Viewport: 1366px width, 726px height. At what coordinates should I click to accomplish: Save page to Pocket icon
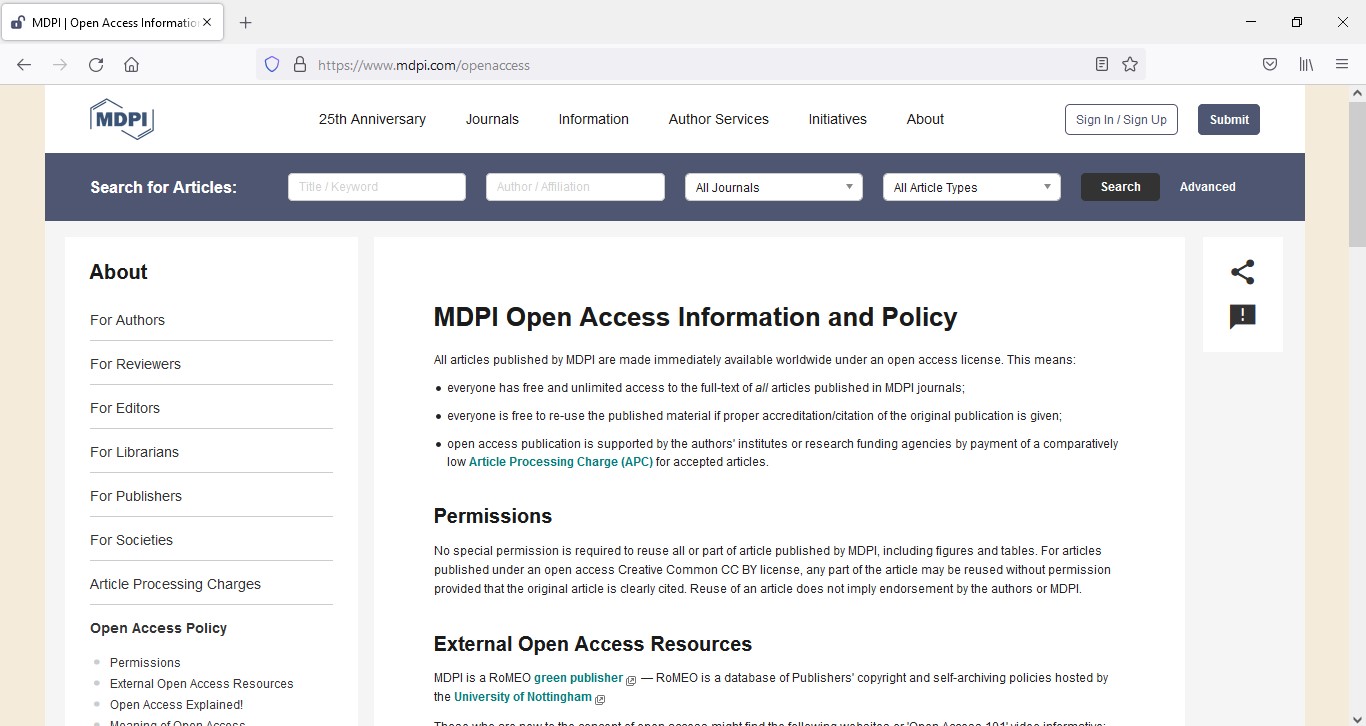click(1270, 65)
